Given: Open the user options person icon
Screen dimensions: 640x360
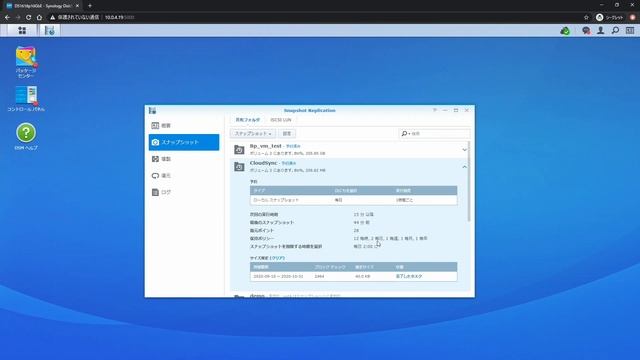Looking at the screenshot, I should pyautogui.click(x=600, y=31).
